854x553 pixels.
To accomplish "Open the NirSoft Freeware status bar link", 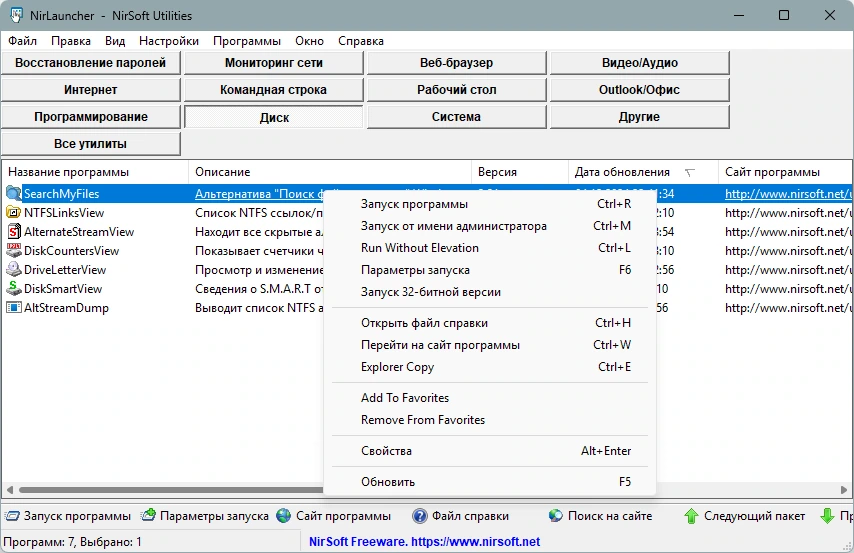I will point(424,542).
